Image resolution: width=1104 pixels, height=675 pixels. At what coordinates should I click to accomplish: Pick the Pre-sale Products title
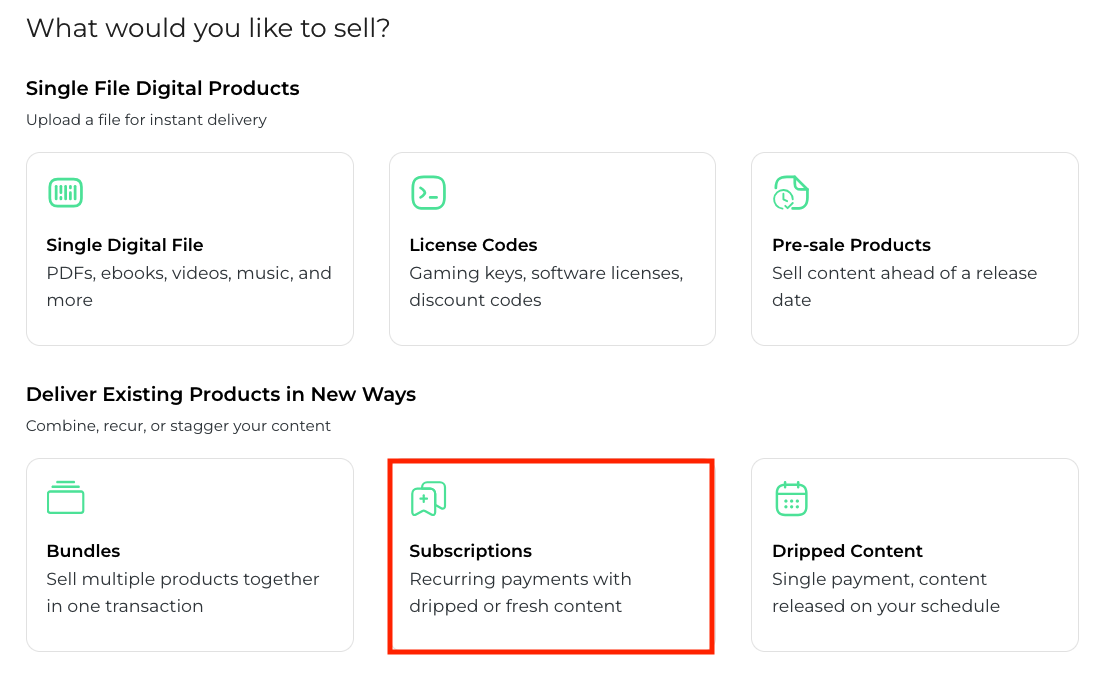click(851, 245)
